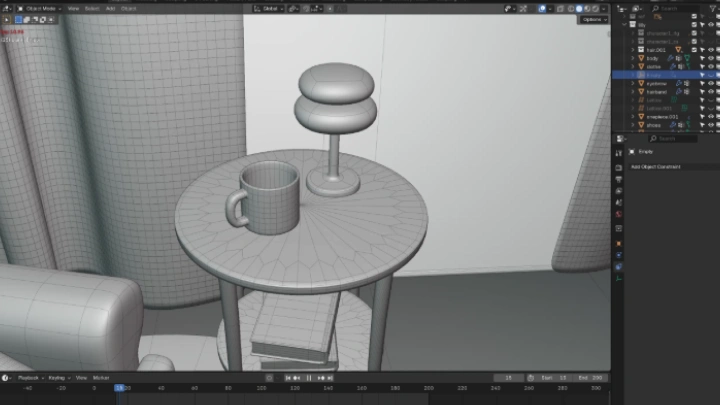This screenshot has height=405, width=720.
Task: Click the hair.001 collection box icon
Action: click(x=641, y=50)
